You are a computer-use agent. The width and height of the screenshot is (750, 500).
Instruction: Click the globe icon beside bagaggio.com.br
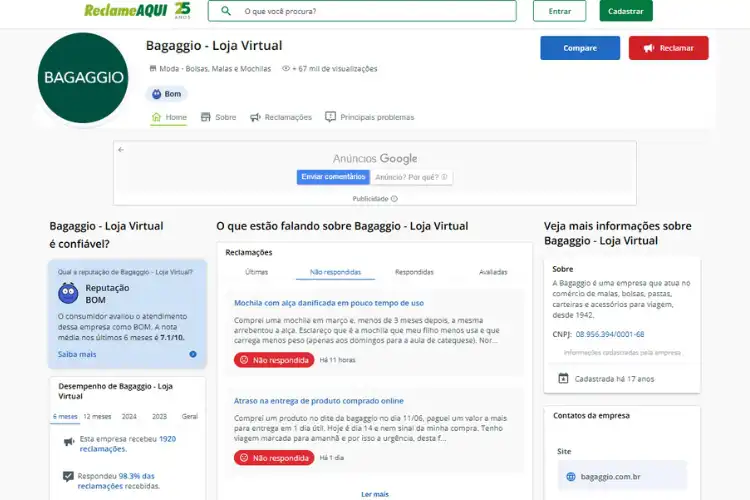coord(571,477)
